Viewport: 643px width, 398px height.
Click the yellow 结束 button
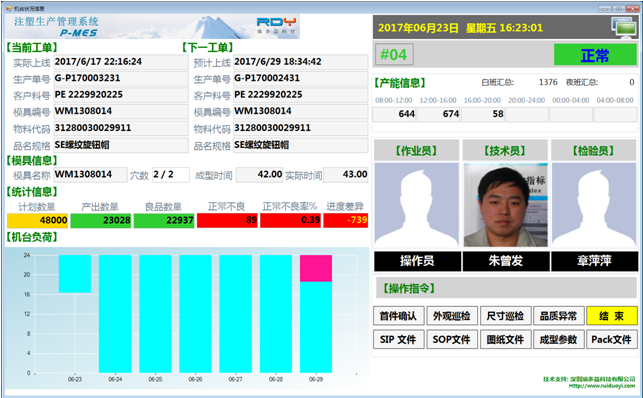(x=612, y=316)
